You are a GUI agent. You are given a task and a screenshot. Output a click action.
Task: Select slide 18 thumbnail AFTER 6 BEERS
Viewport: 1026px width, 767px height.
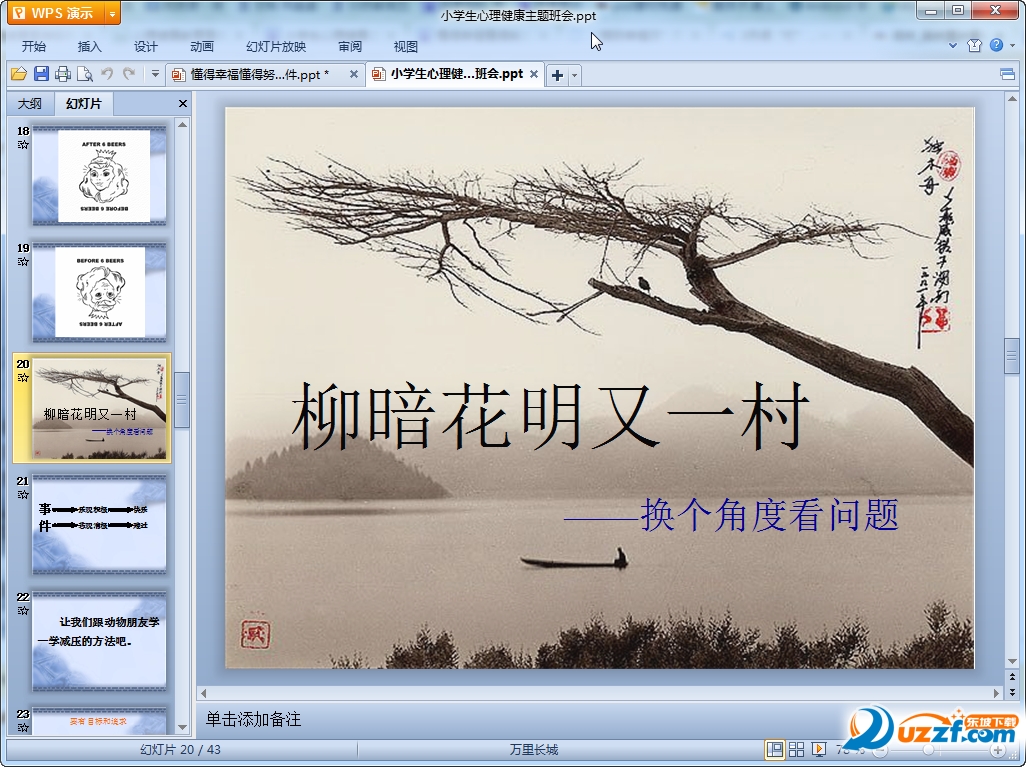tap(99, 176)
